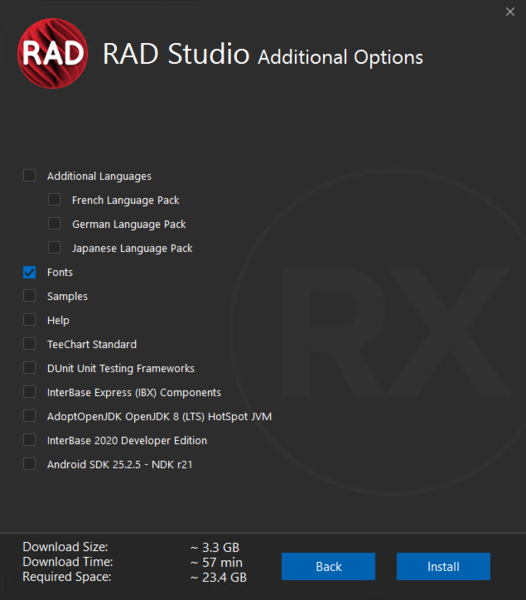This screenshot has width=526, height=600.
Task: Enable the Samples checkbox
Action: [29, 296]
